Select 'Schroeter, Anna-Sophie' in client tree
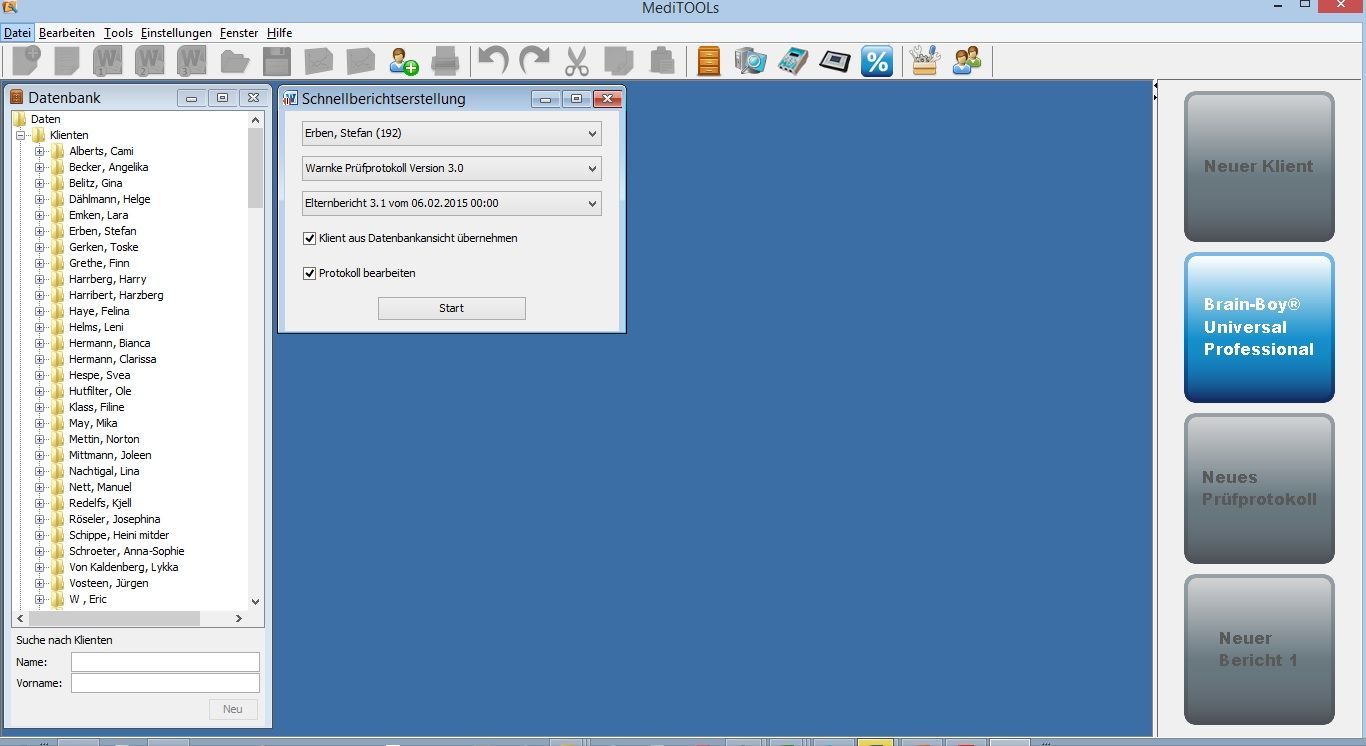The height and width of the screenshot is (746, 1366). (126, 551)
